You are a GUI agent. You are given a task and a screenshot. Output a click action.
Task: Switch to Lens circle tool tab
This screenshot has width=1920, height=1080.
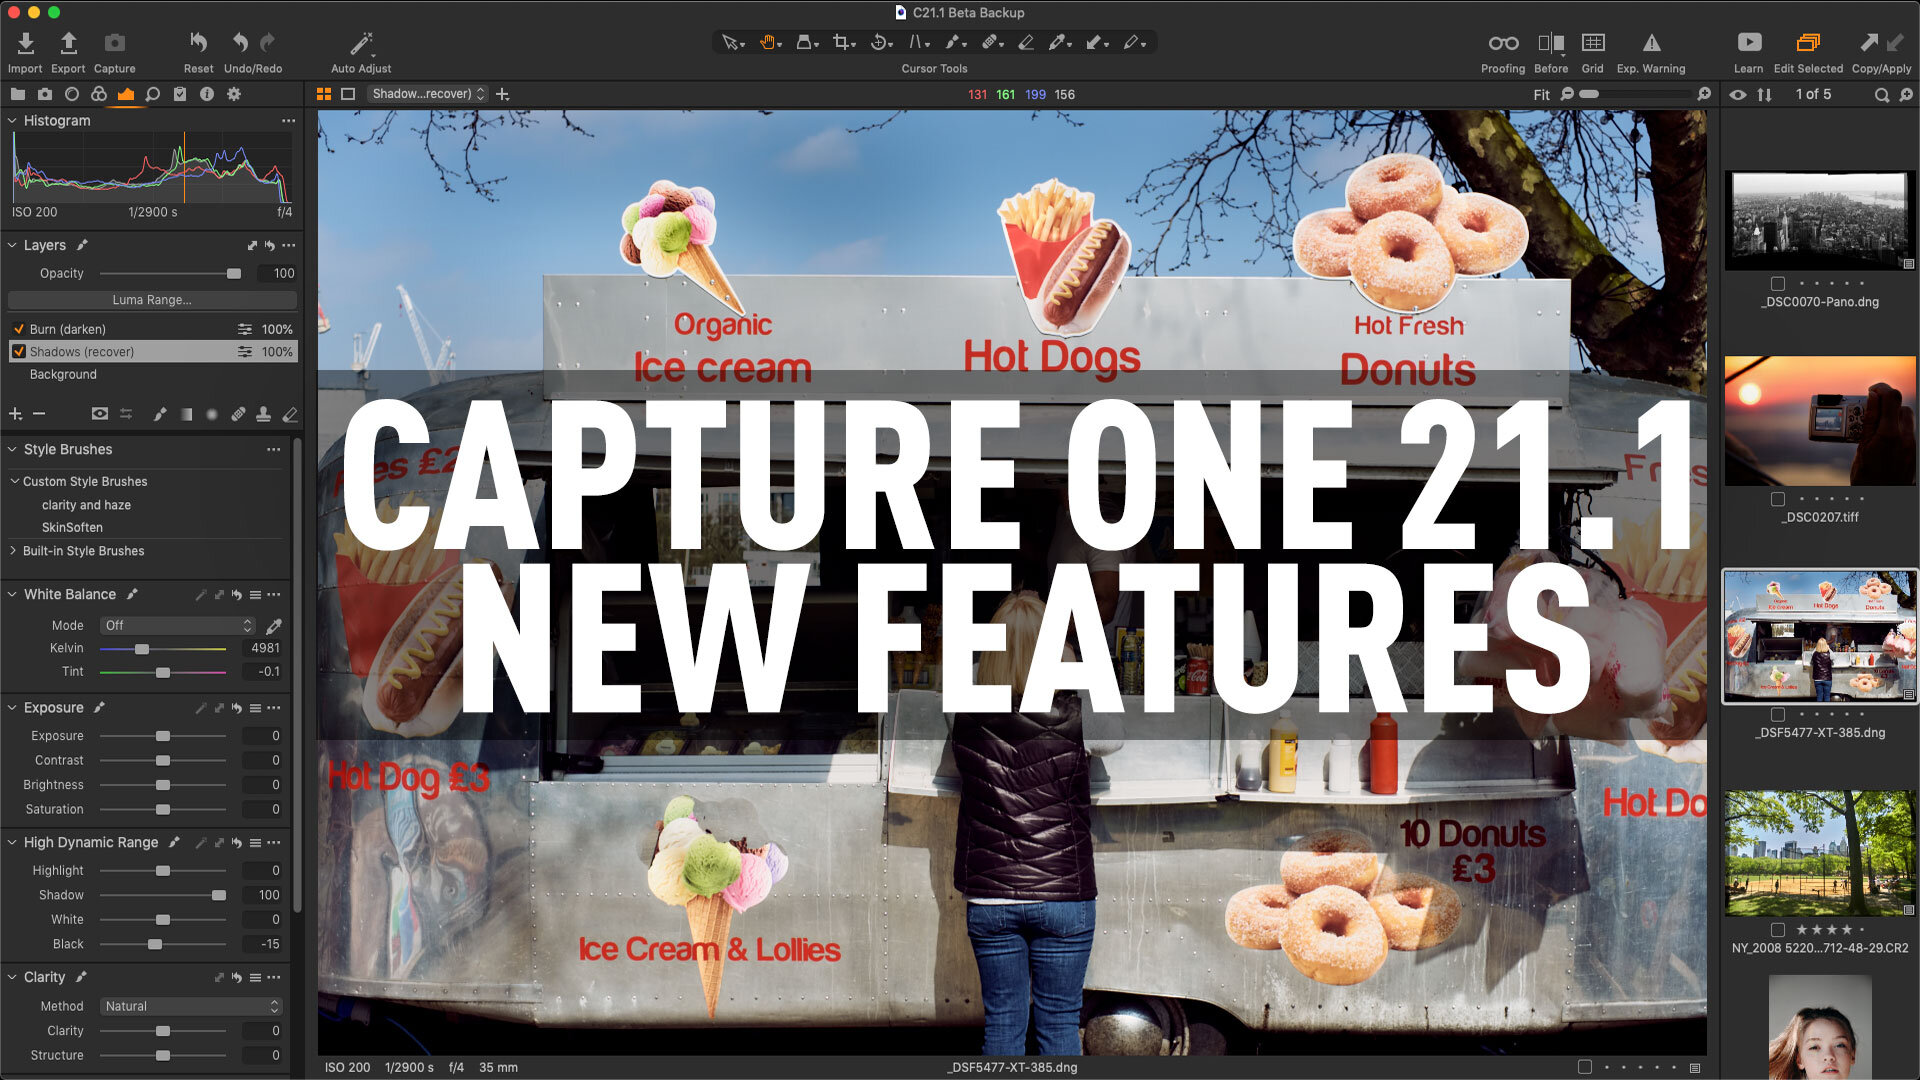point(72,94)
